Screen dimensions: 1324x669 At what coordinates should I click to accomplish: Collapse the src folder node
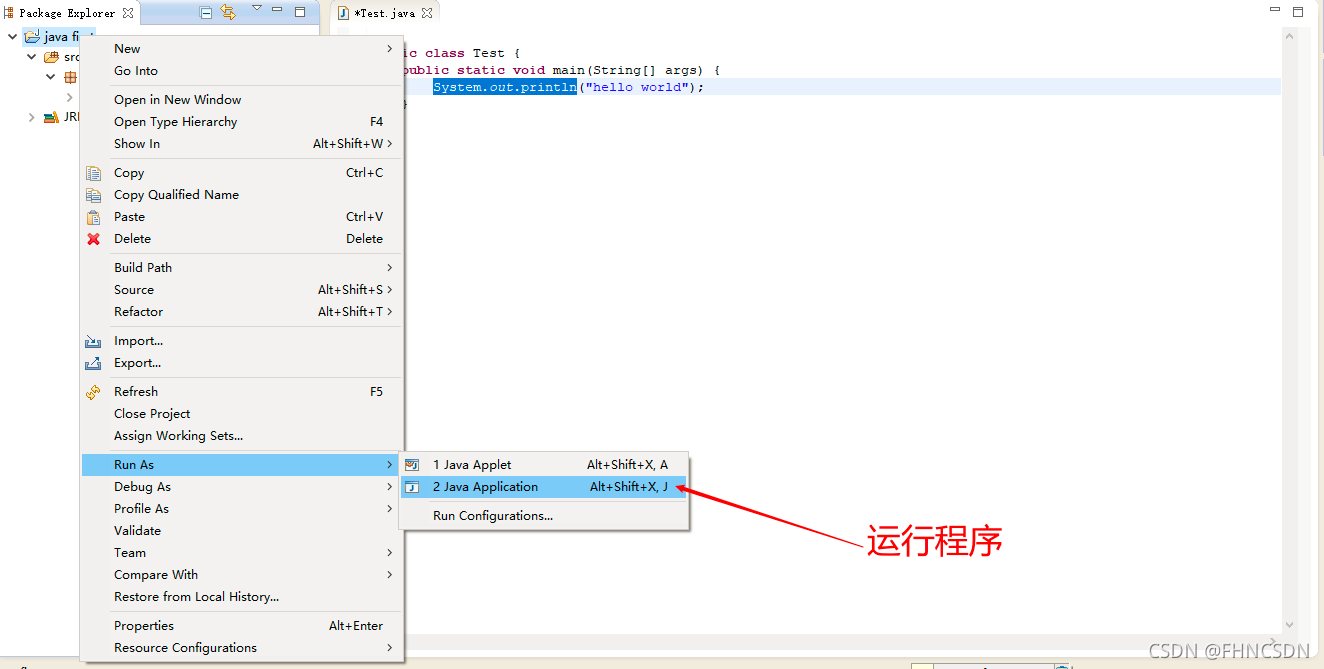[31, 57]
